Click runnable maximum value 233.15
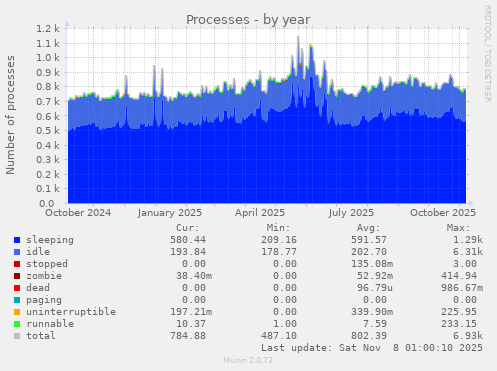The image size is (497, 371). click(x=459, y=324)
